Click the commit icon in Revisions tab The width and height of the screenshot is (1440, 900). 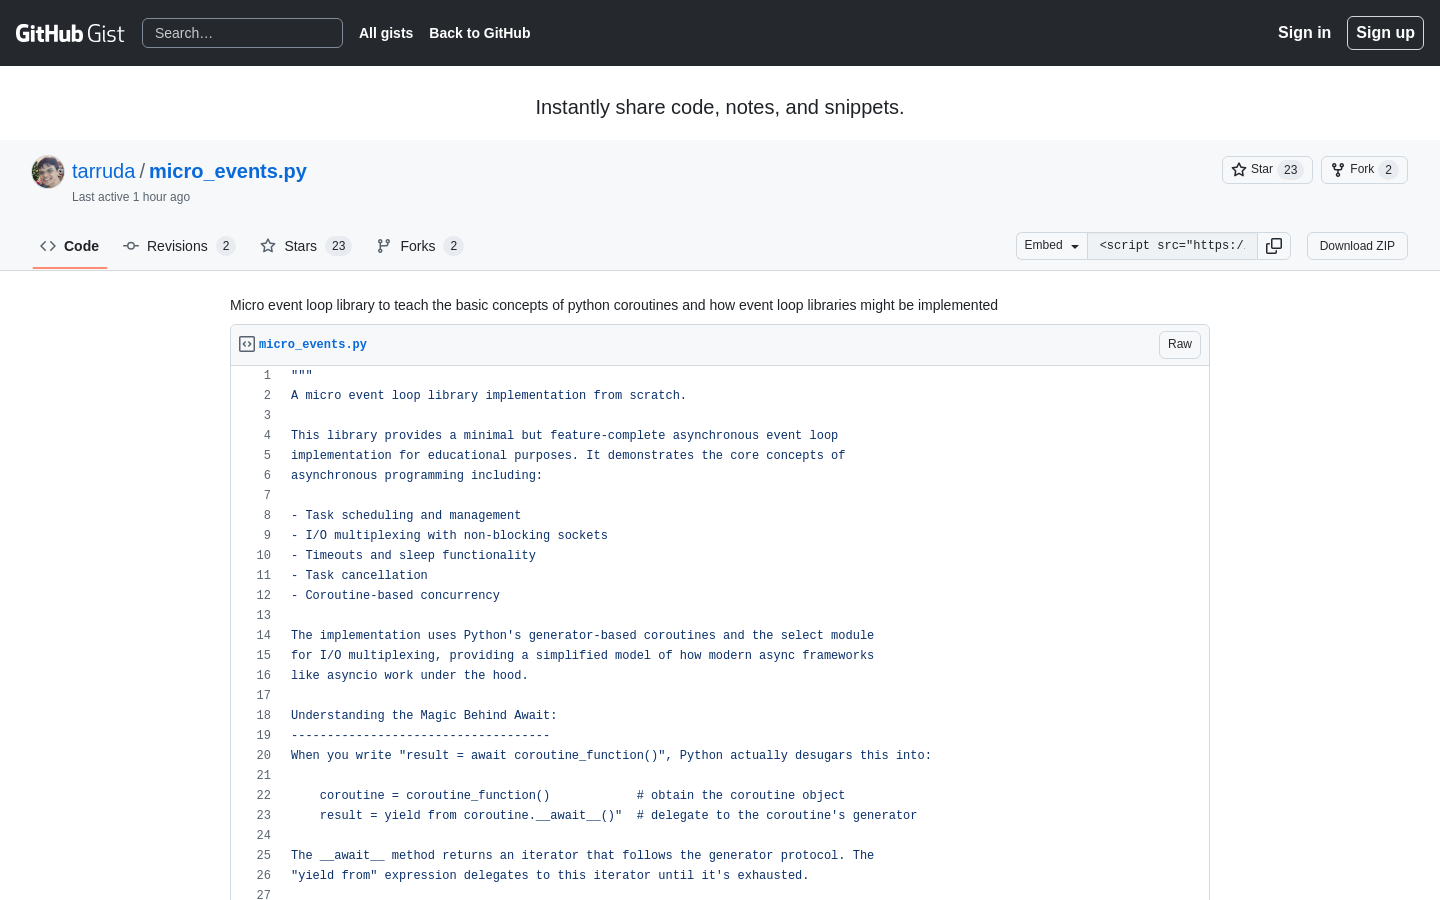(x=131, y=246)
